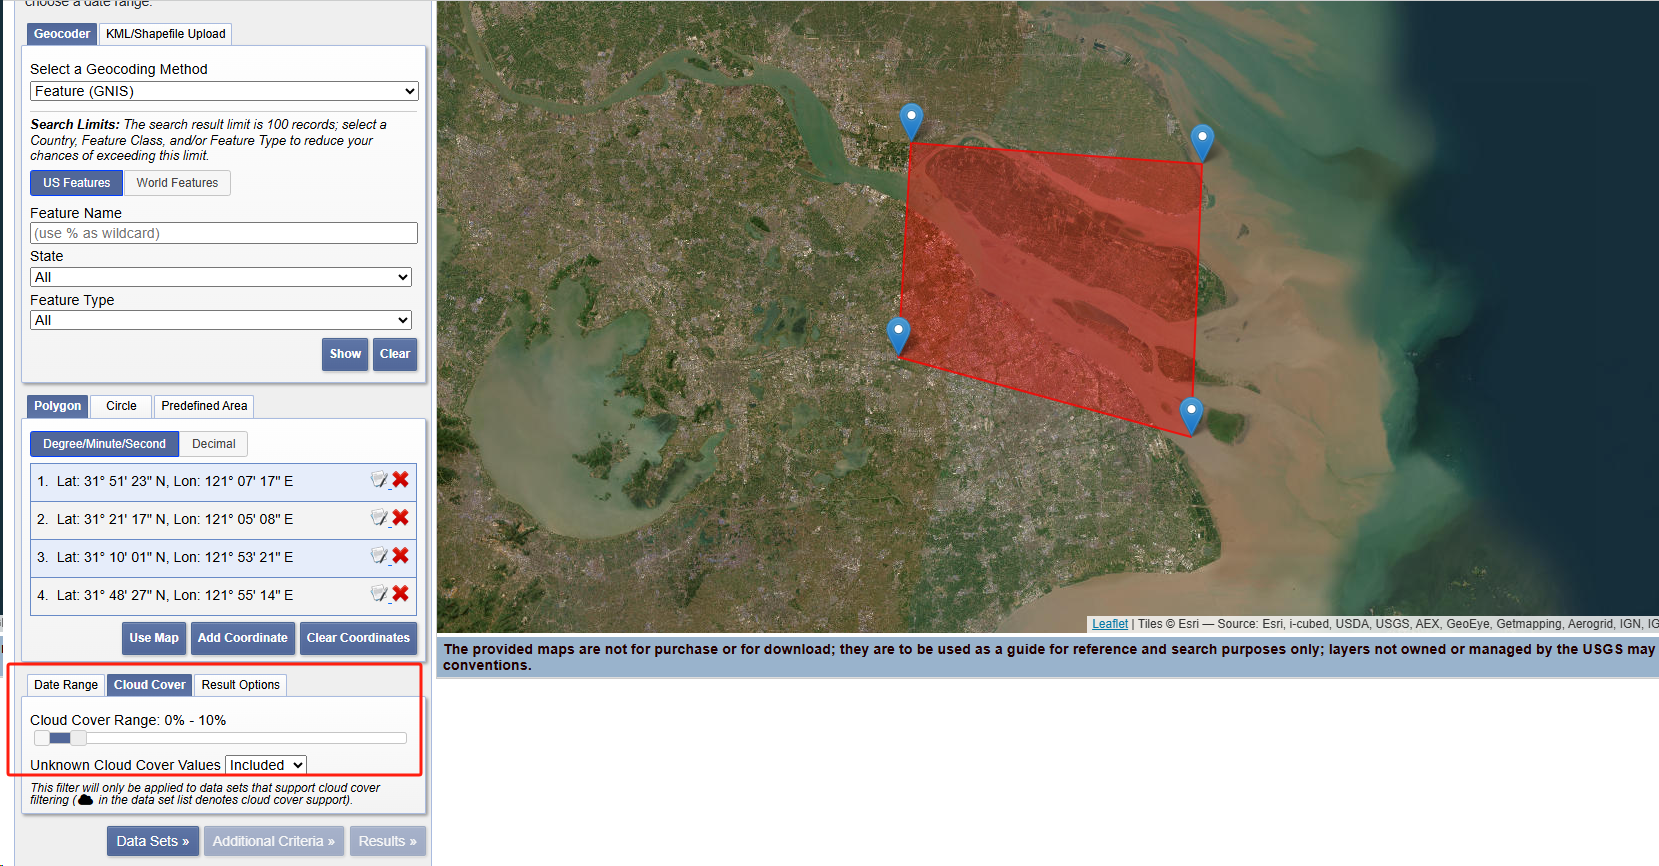Select coordinate row Lat 31° 10' 01" N
Screen dimensions: 1659x866
tap(223, 558)
